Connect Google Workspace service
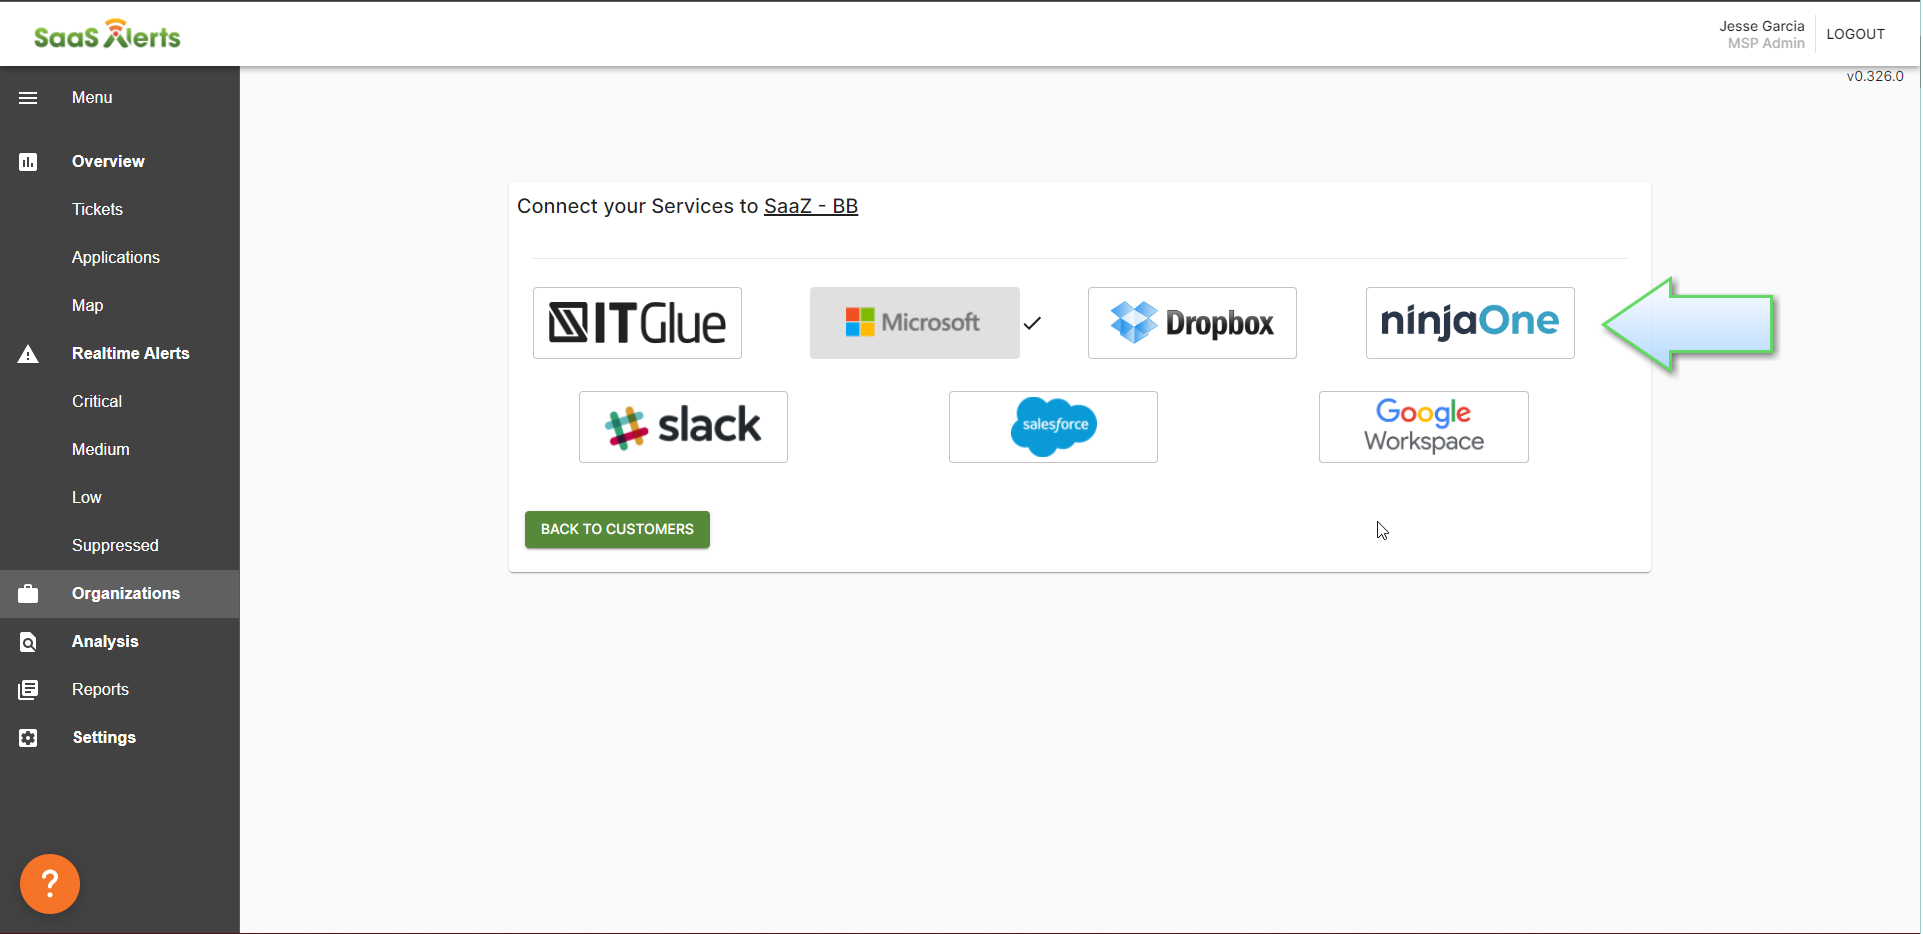Screen dimensions: 1923x934 click(1423, 427)
